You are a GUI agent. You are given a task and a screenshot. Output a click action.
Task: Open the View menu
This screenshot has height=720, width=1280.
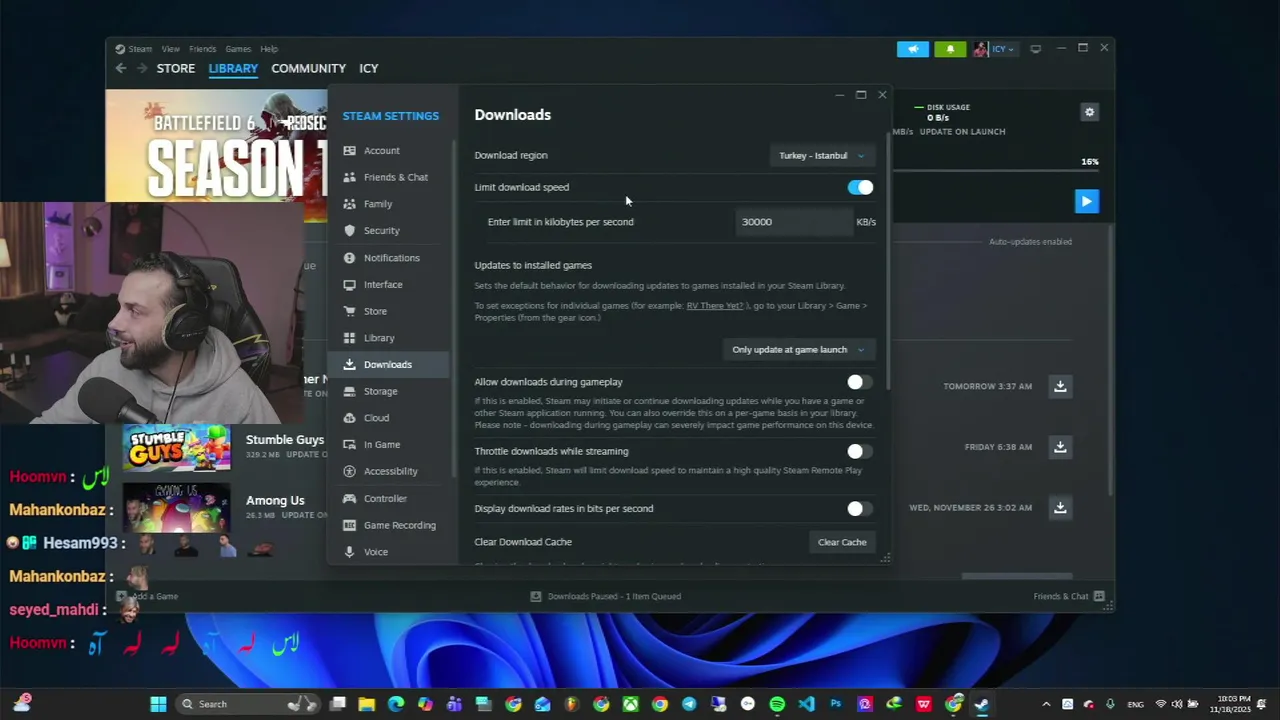(x=171, y=49)
